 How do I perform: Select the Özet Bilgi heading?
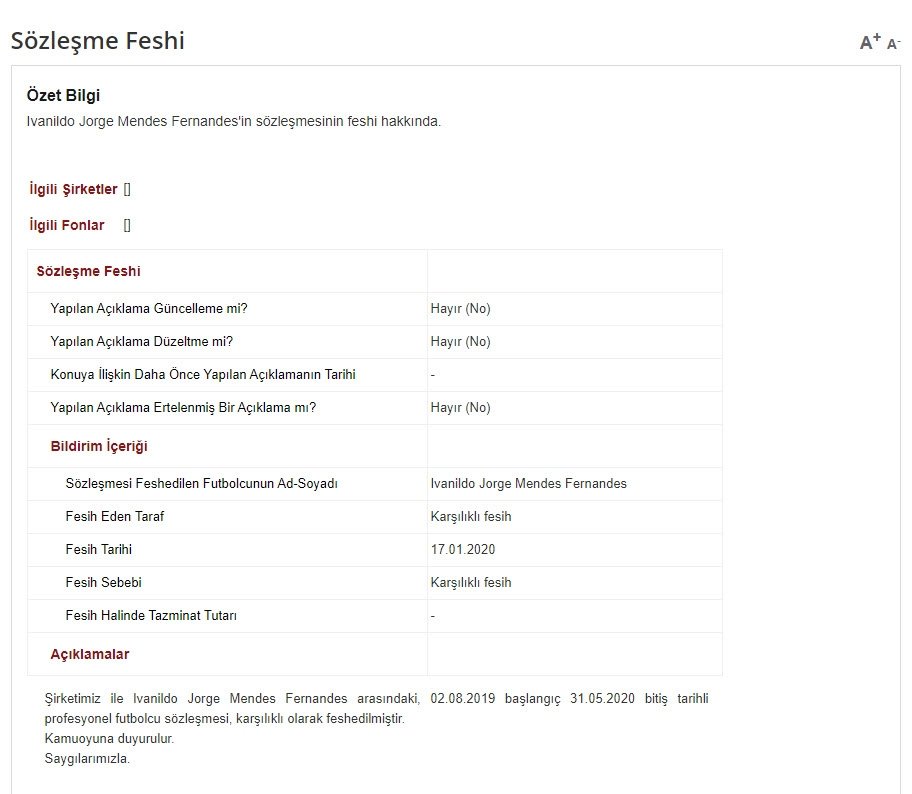pos(63,96)
